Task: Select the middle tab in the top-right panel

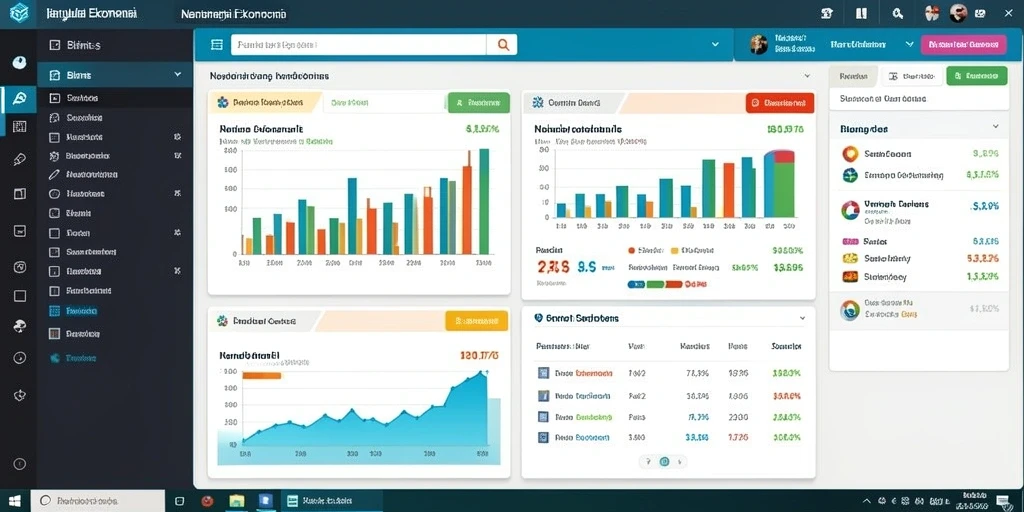Action: (x=912, y=76)
